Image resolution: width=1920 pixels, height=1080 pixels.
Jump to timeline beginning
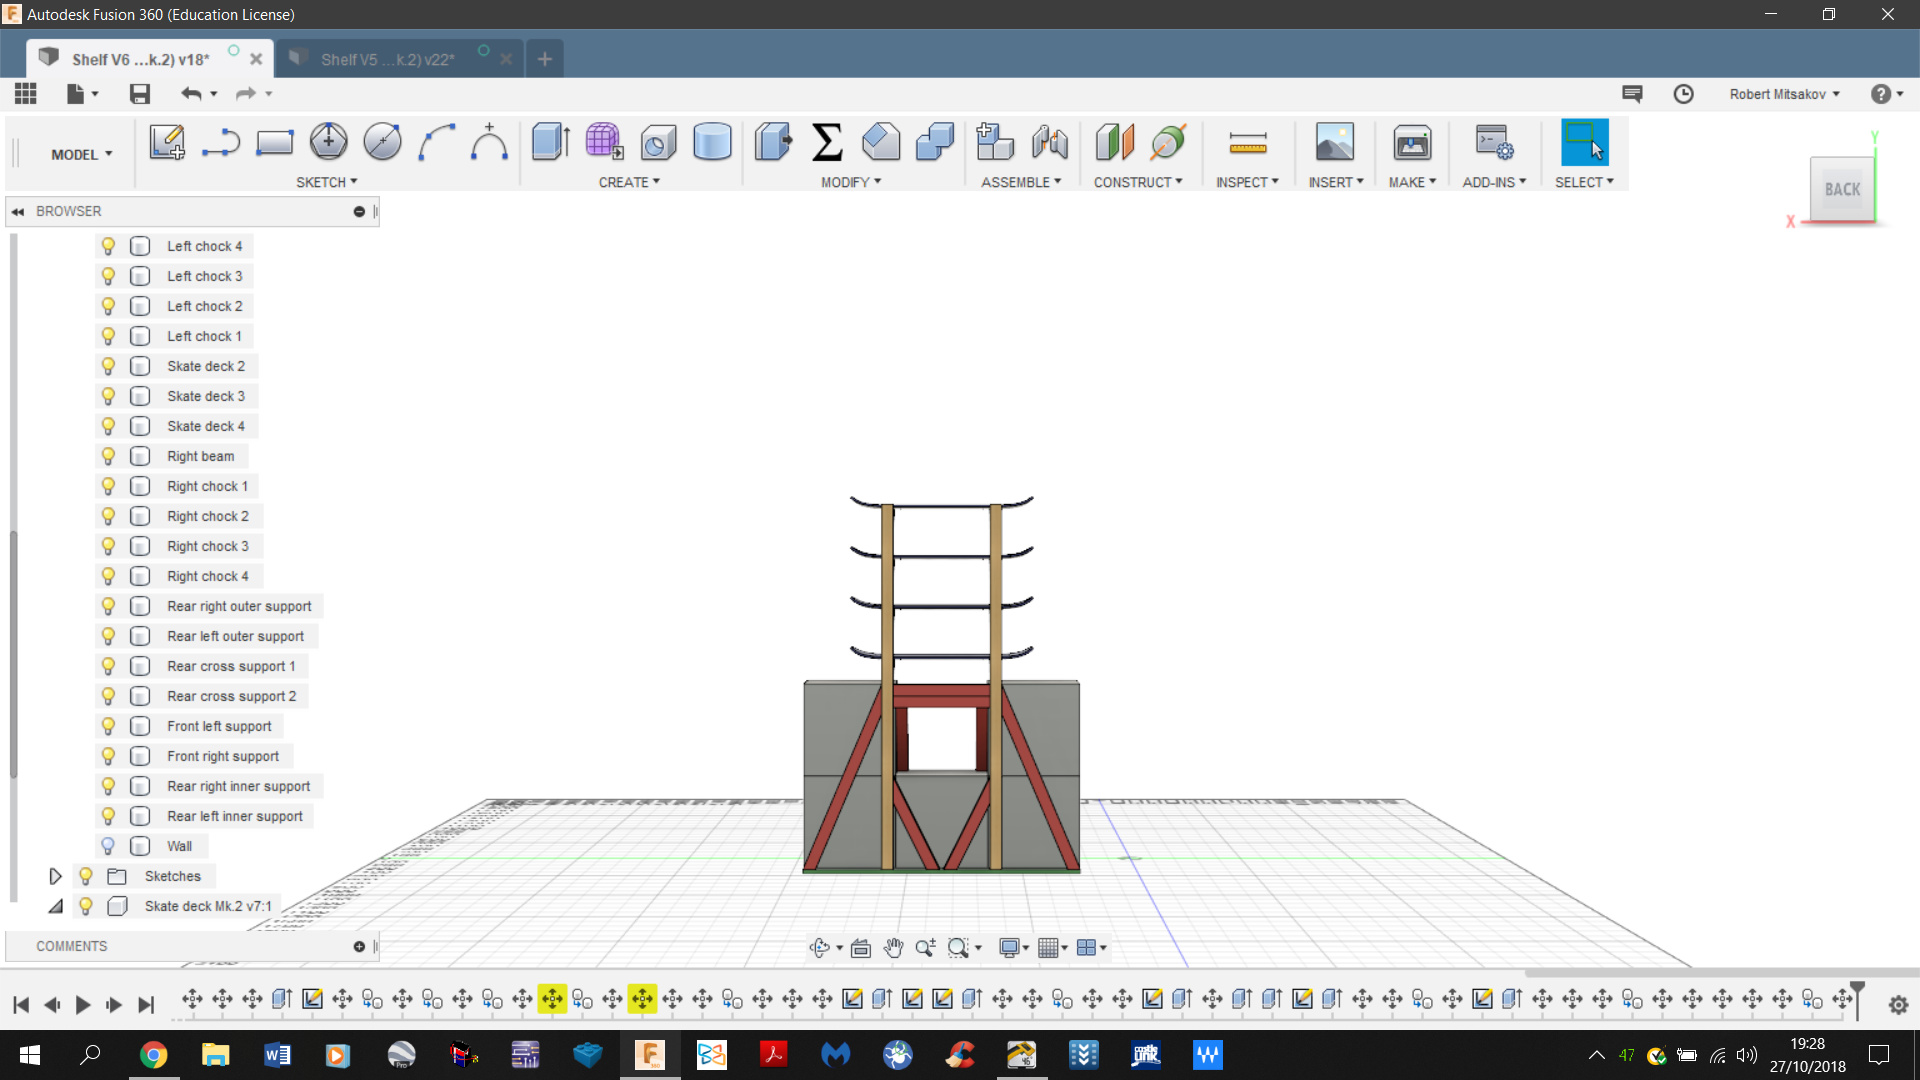click(21, 1005)
